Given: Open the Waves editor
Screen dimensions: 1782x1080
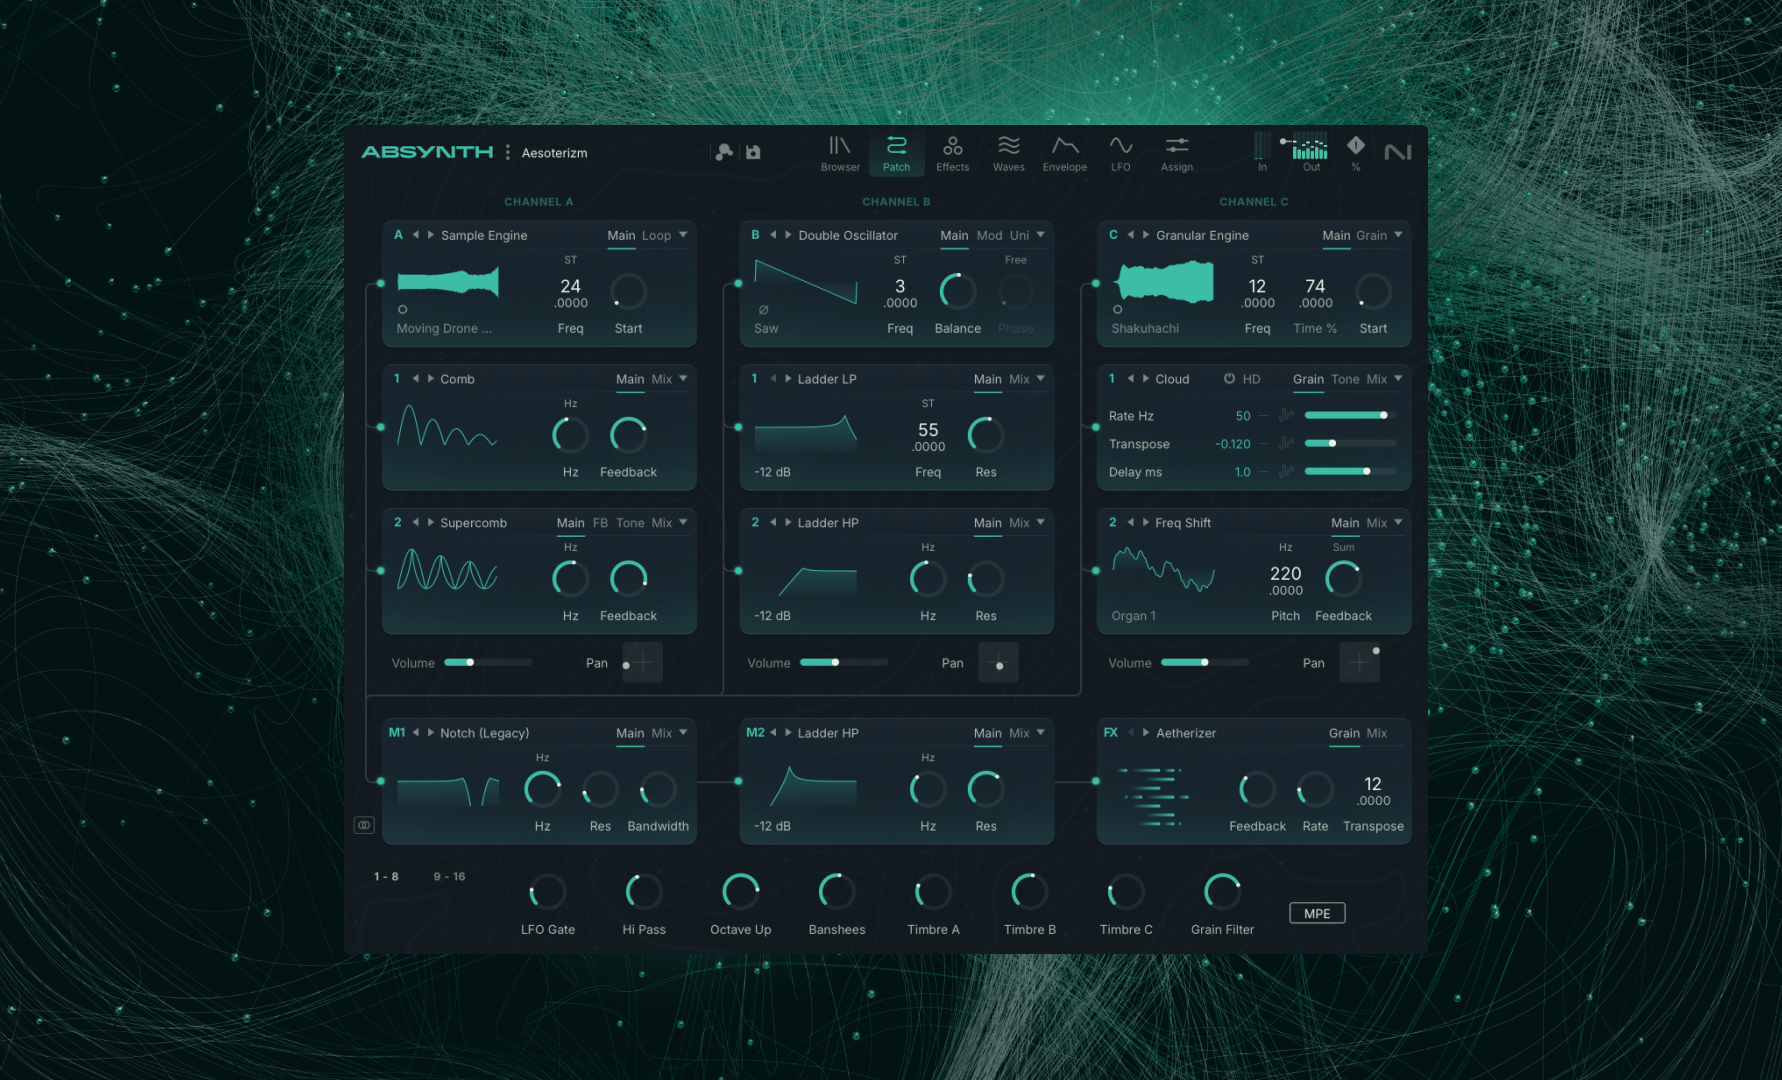Looking at the screenshot, I should (x=1008, y=152).
